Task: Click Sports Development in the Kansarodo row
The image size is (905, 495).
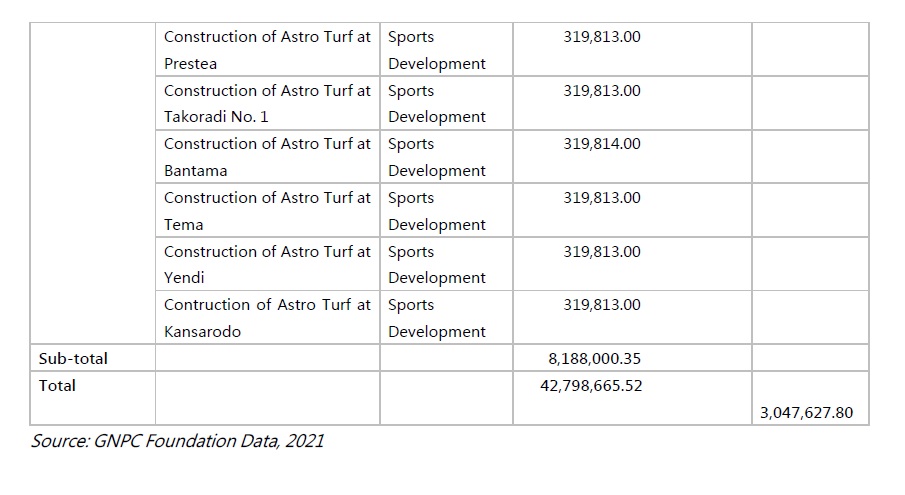Action: (x=437, y=318)
